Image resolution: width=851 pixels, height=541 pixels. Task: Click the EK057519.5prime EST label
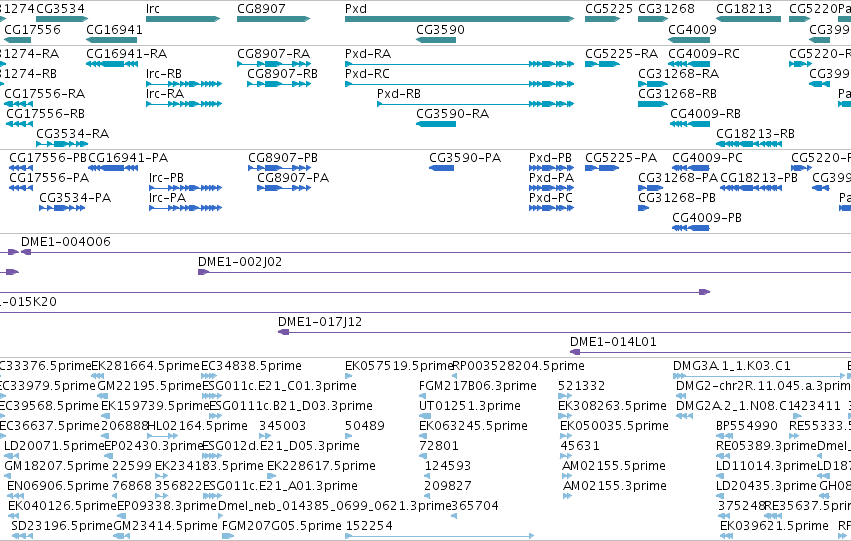[399, 366]
